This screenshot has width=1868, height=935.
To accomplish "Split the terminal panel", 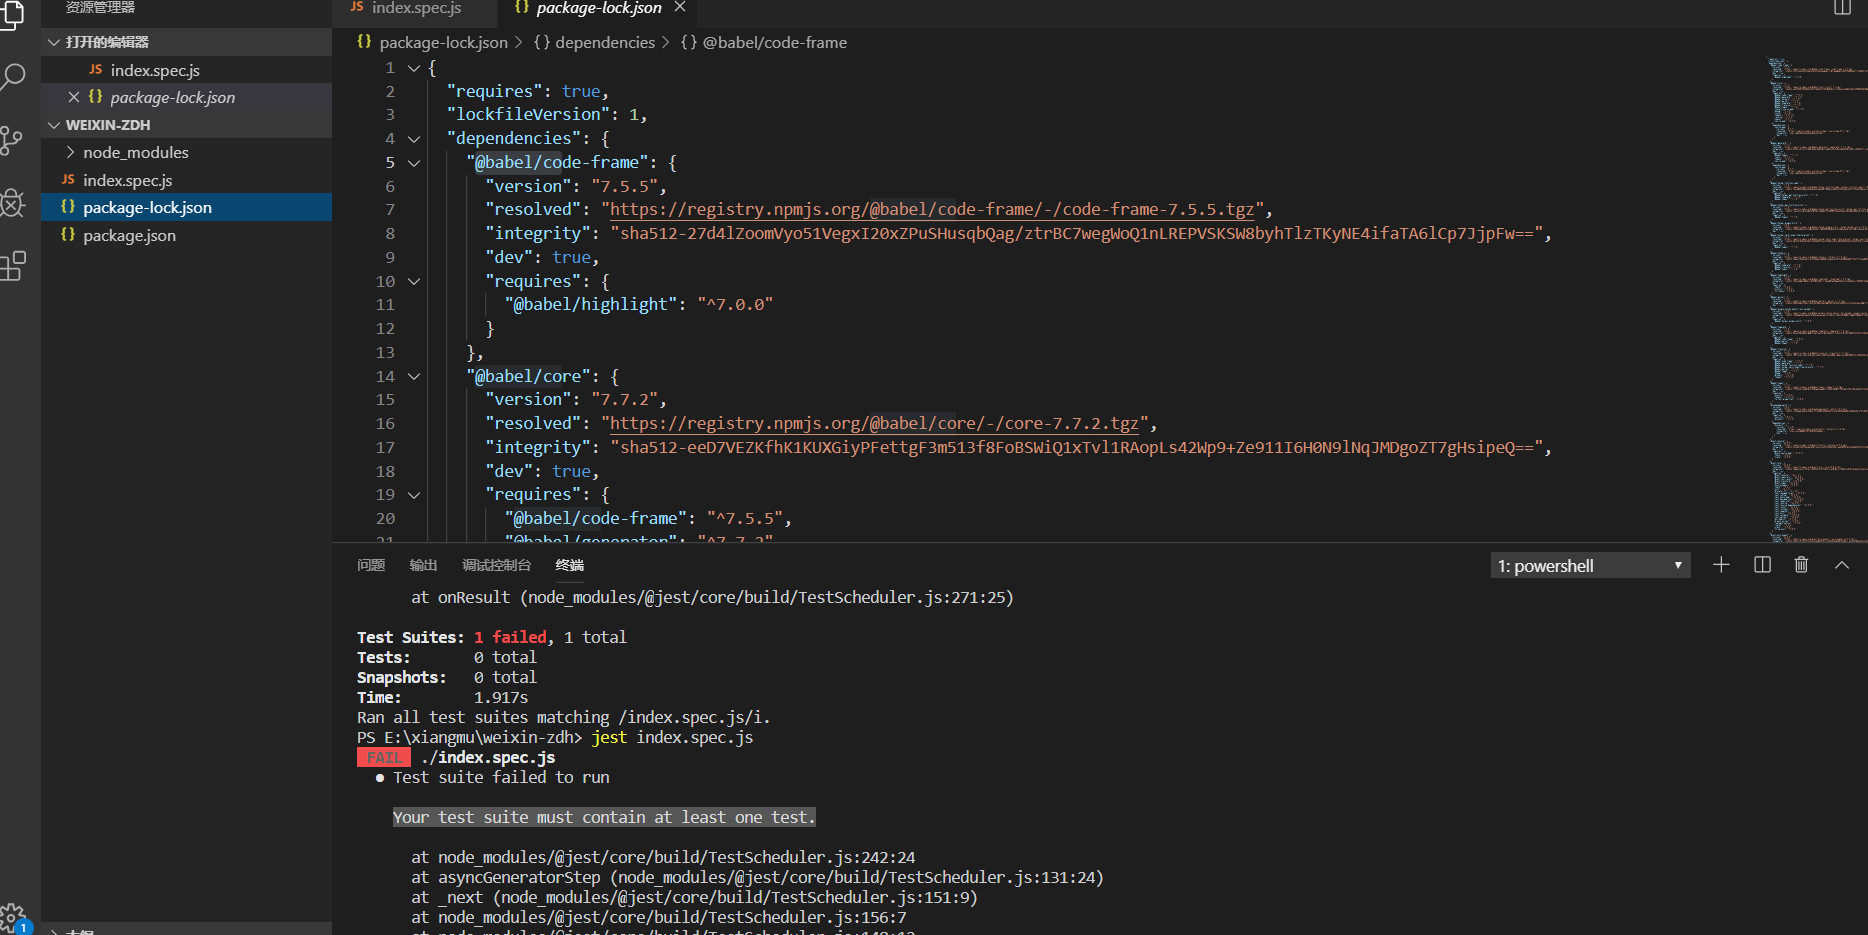I will 1762,565.
